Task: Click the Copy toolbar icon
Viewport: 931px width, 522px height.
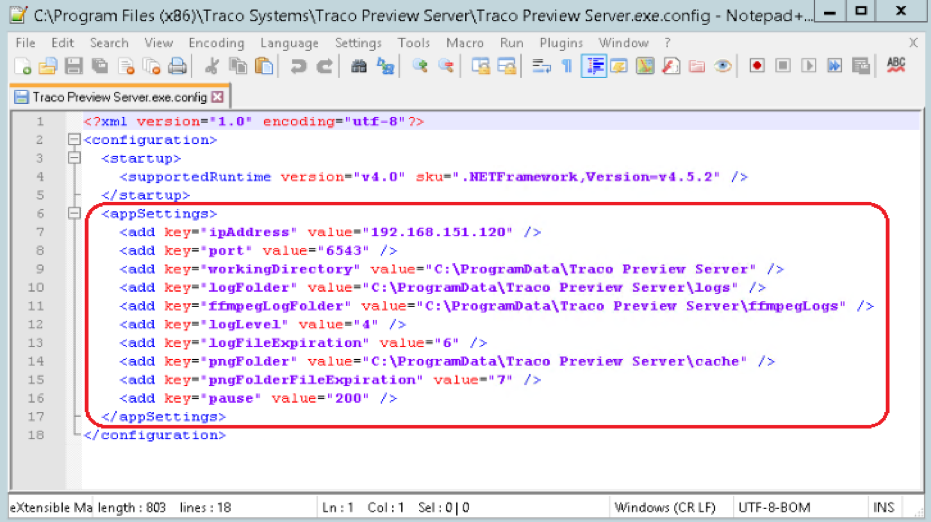Action: point(238,66)
